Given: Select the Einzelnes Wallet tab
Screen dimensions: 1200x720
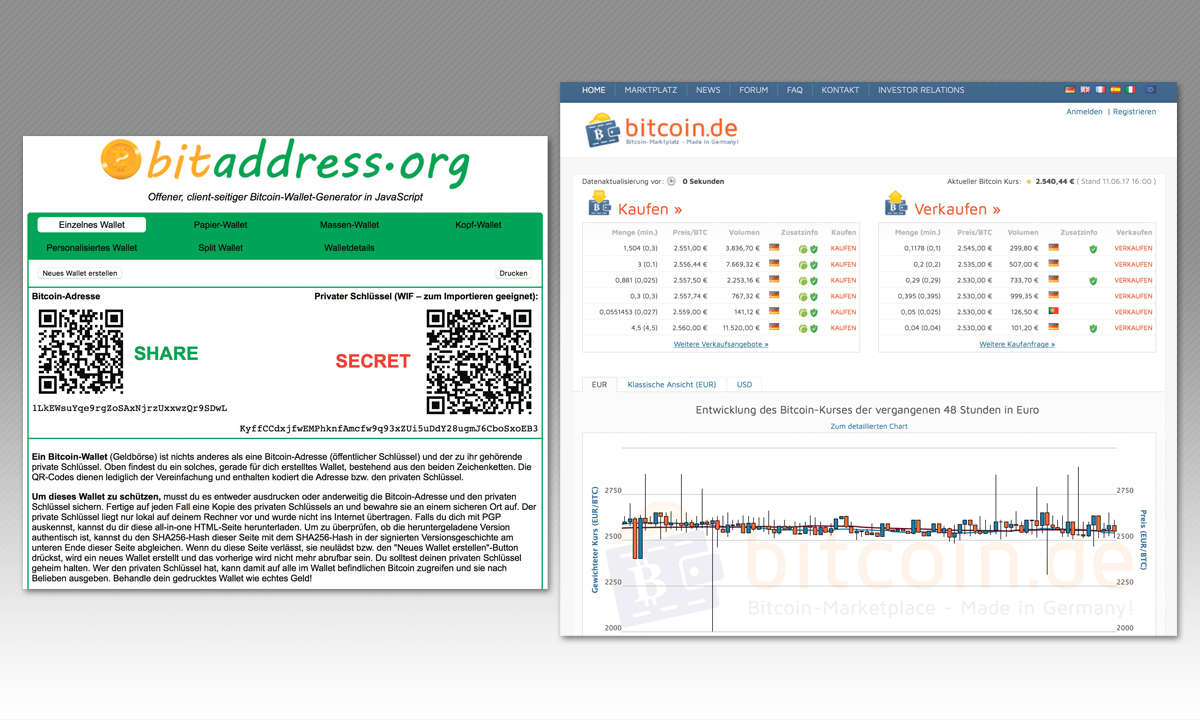Looking at the screenshot, I should [x=92, y=225].
